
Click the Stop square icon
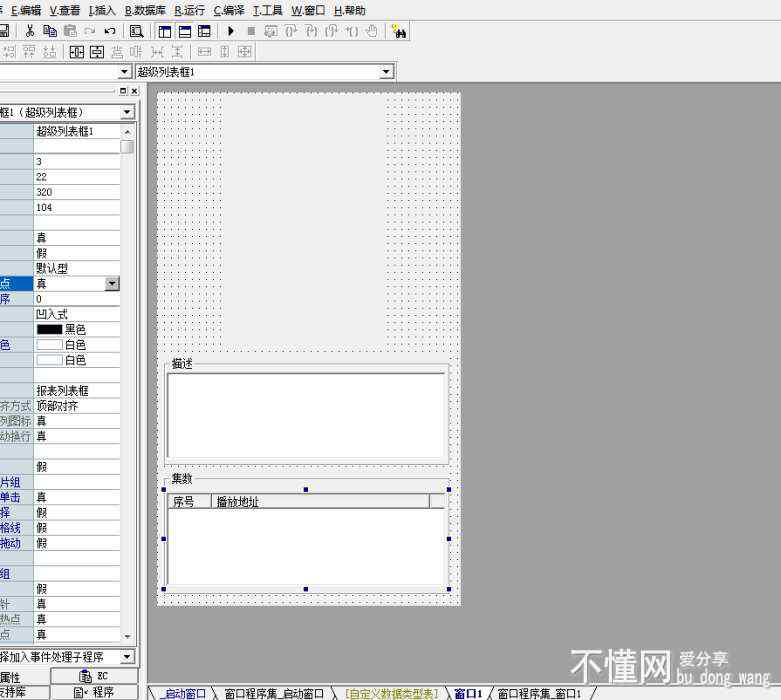pos(251,32)
